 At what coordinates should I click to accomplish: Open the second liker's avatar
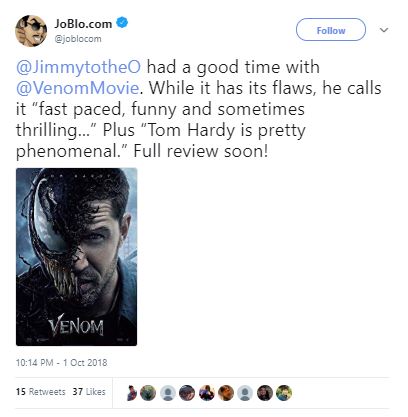tap(148, 393)
